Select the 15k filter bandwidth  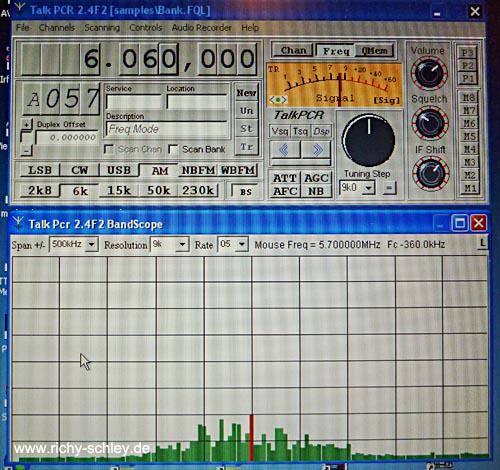(x=119, y=190)
